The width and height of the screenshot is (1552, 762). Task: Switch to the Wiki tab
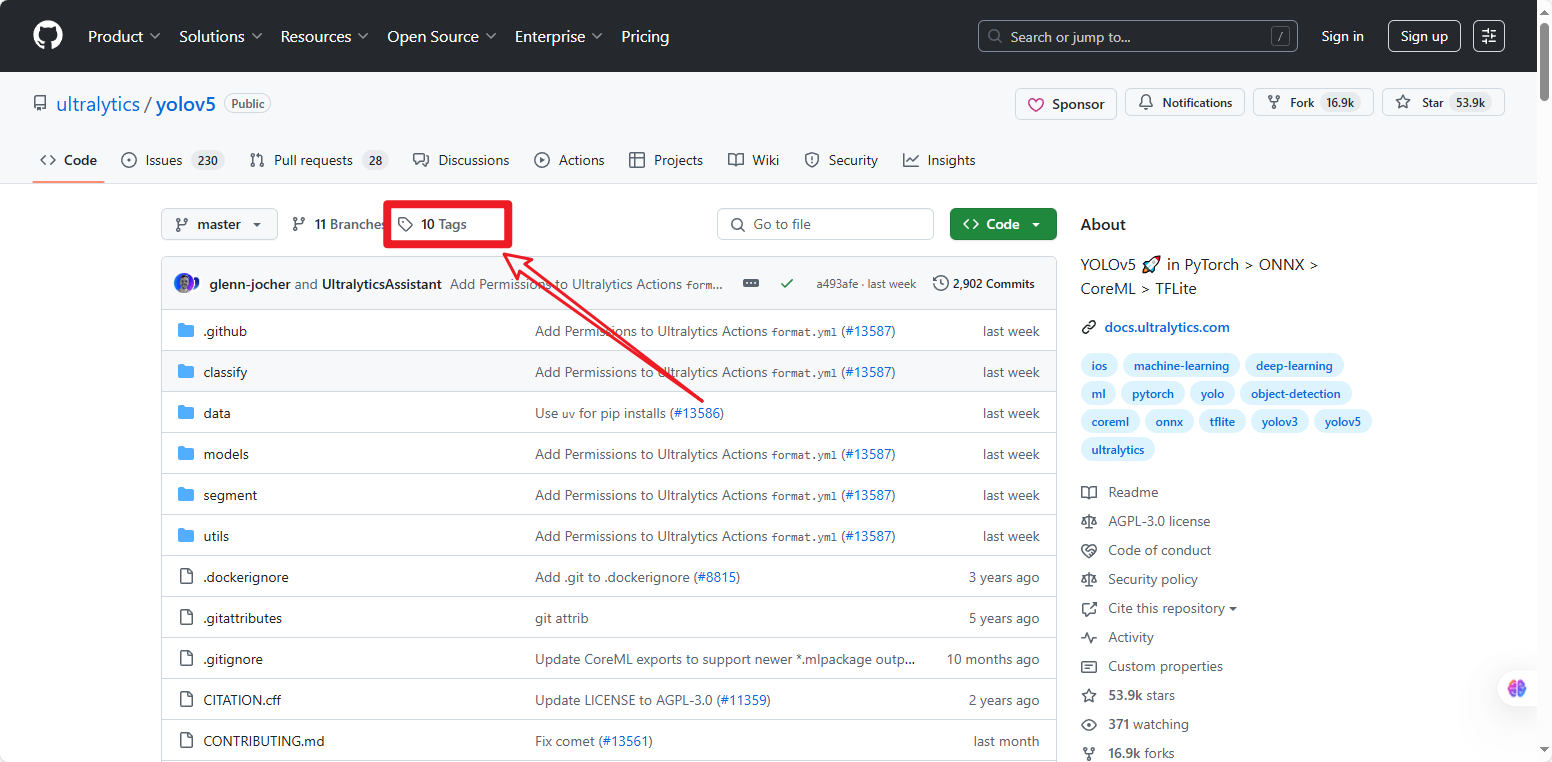click(x=754, y=160)
